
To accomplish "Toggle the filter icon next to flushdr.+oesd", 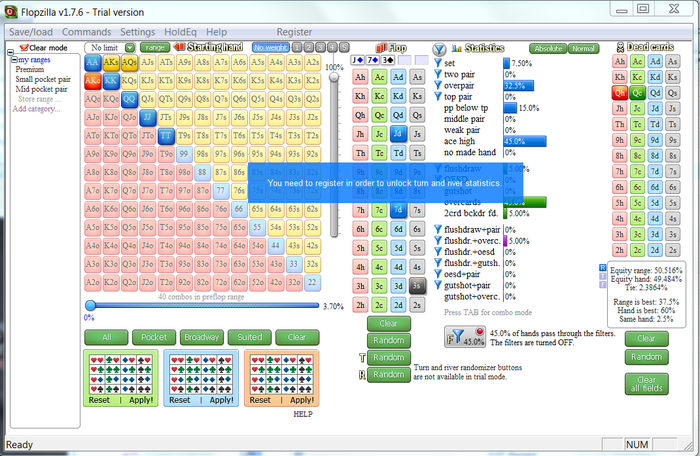I will [x=438, y=252].
